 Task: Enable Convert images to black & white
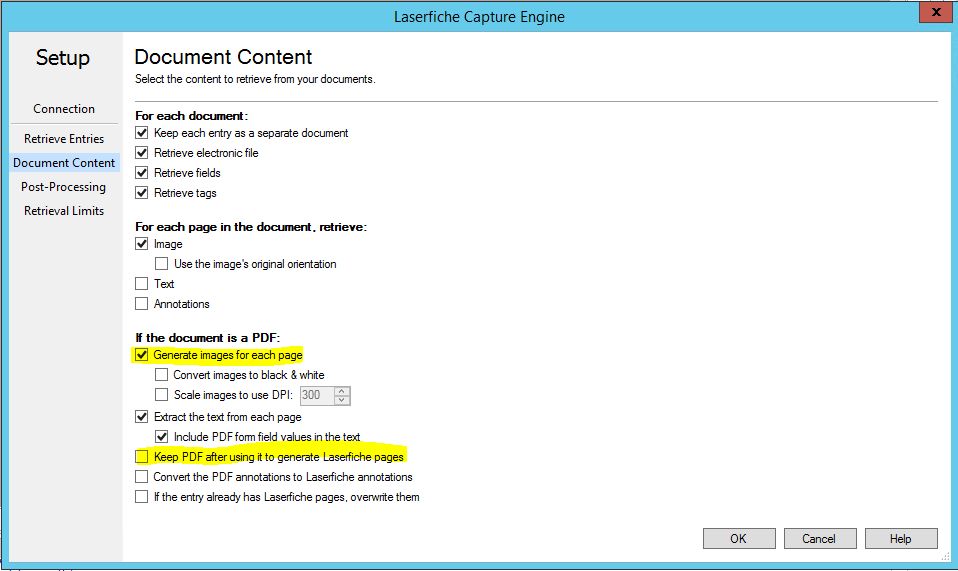click(x=161, y=374)
